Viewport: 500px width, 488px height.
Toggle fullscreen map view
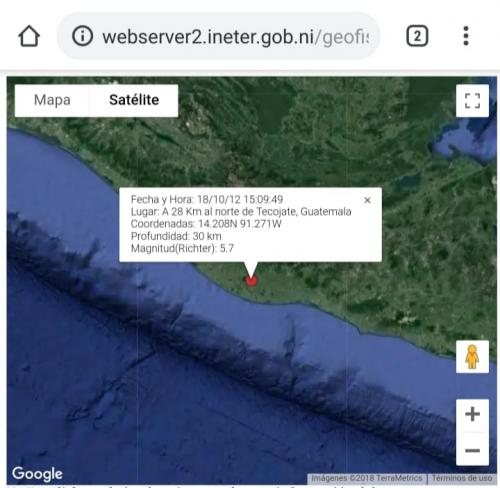click(472, 100)
